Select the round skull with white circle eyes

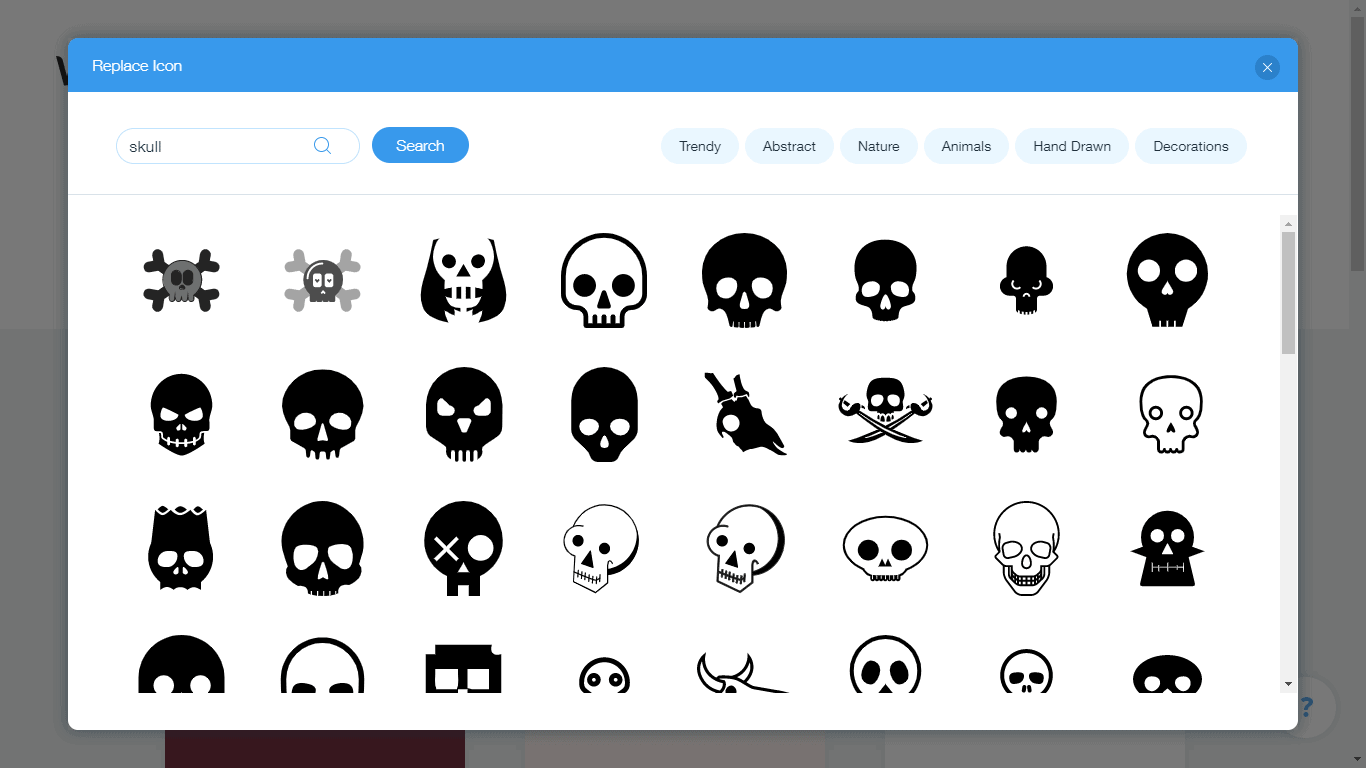coord(1167,280)
